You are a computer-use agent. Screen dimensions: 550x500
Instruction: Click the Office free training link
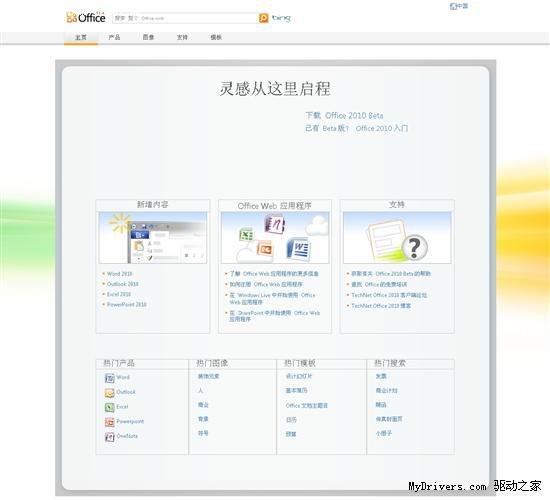tap(379, 284)
